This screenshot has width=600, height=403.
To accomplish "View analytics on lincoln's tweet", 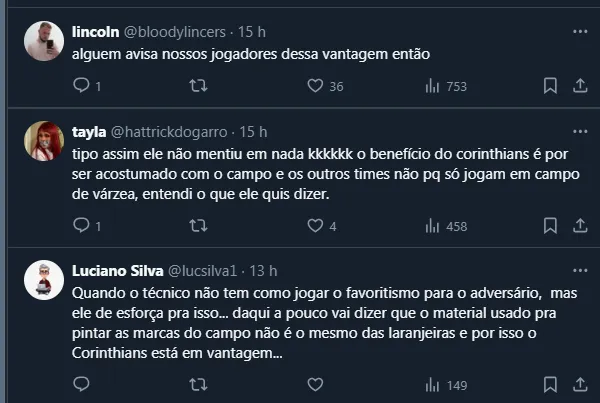I will tap(433, 86).
